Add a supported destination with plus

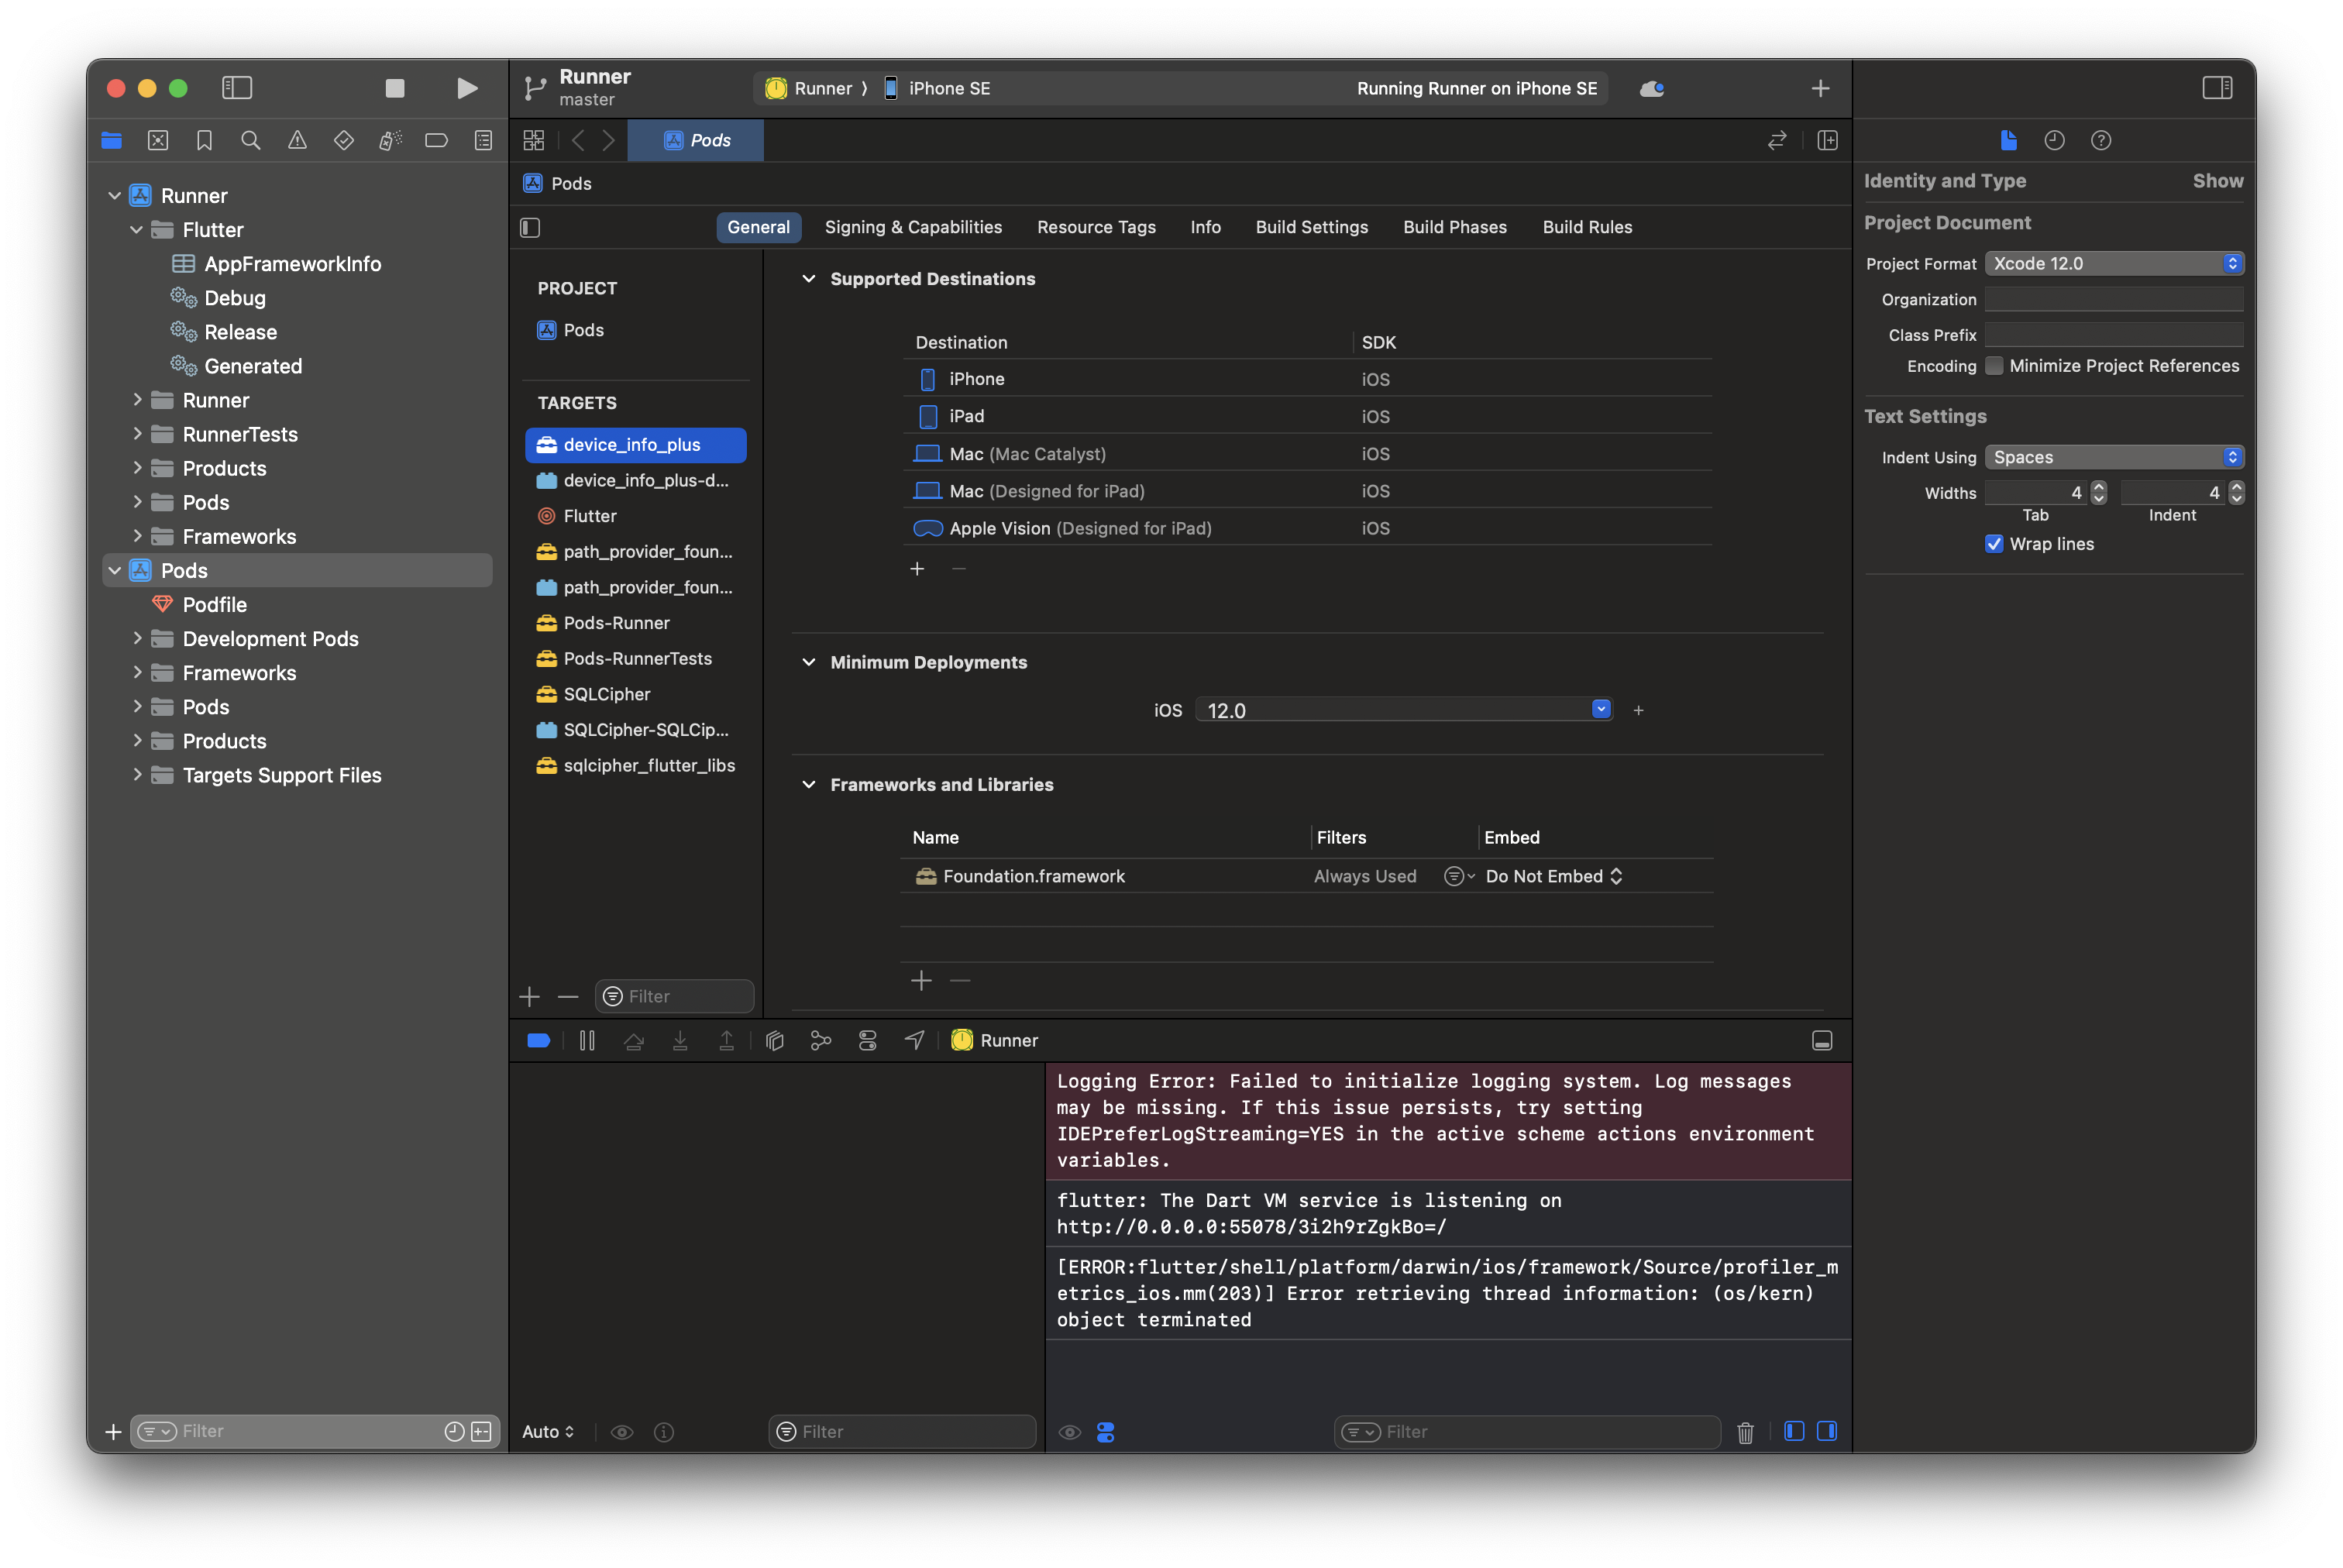point(917,569)
